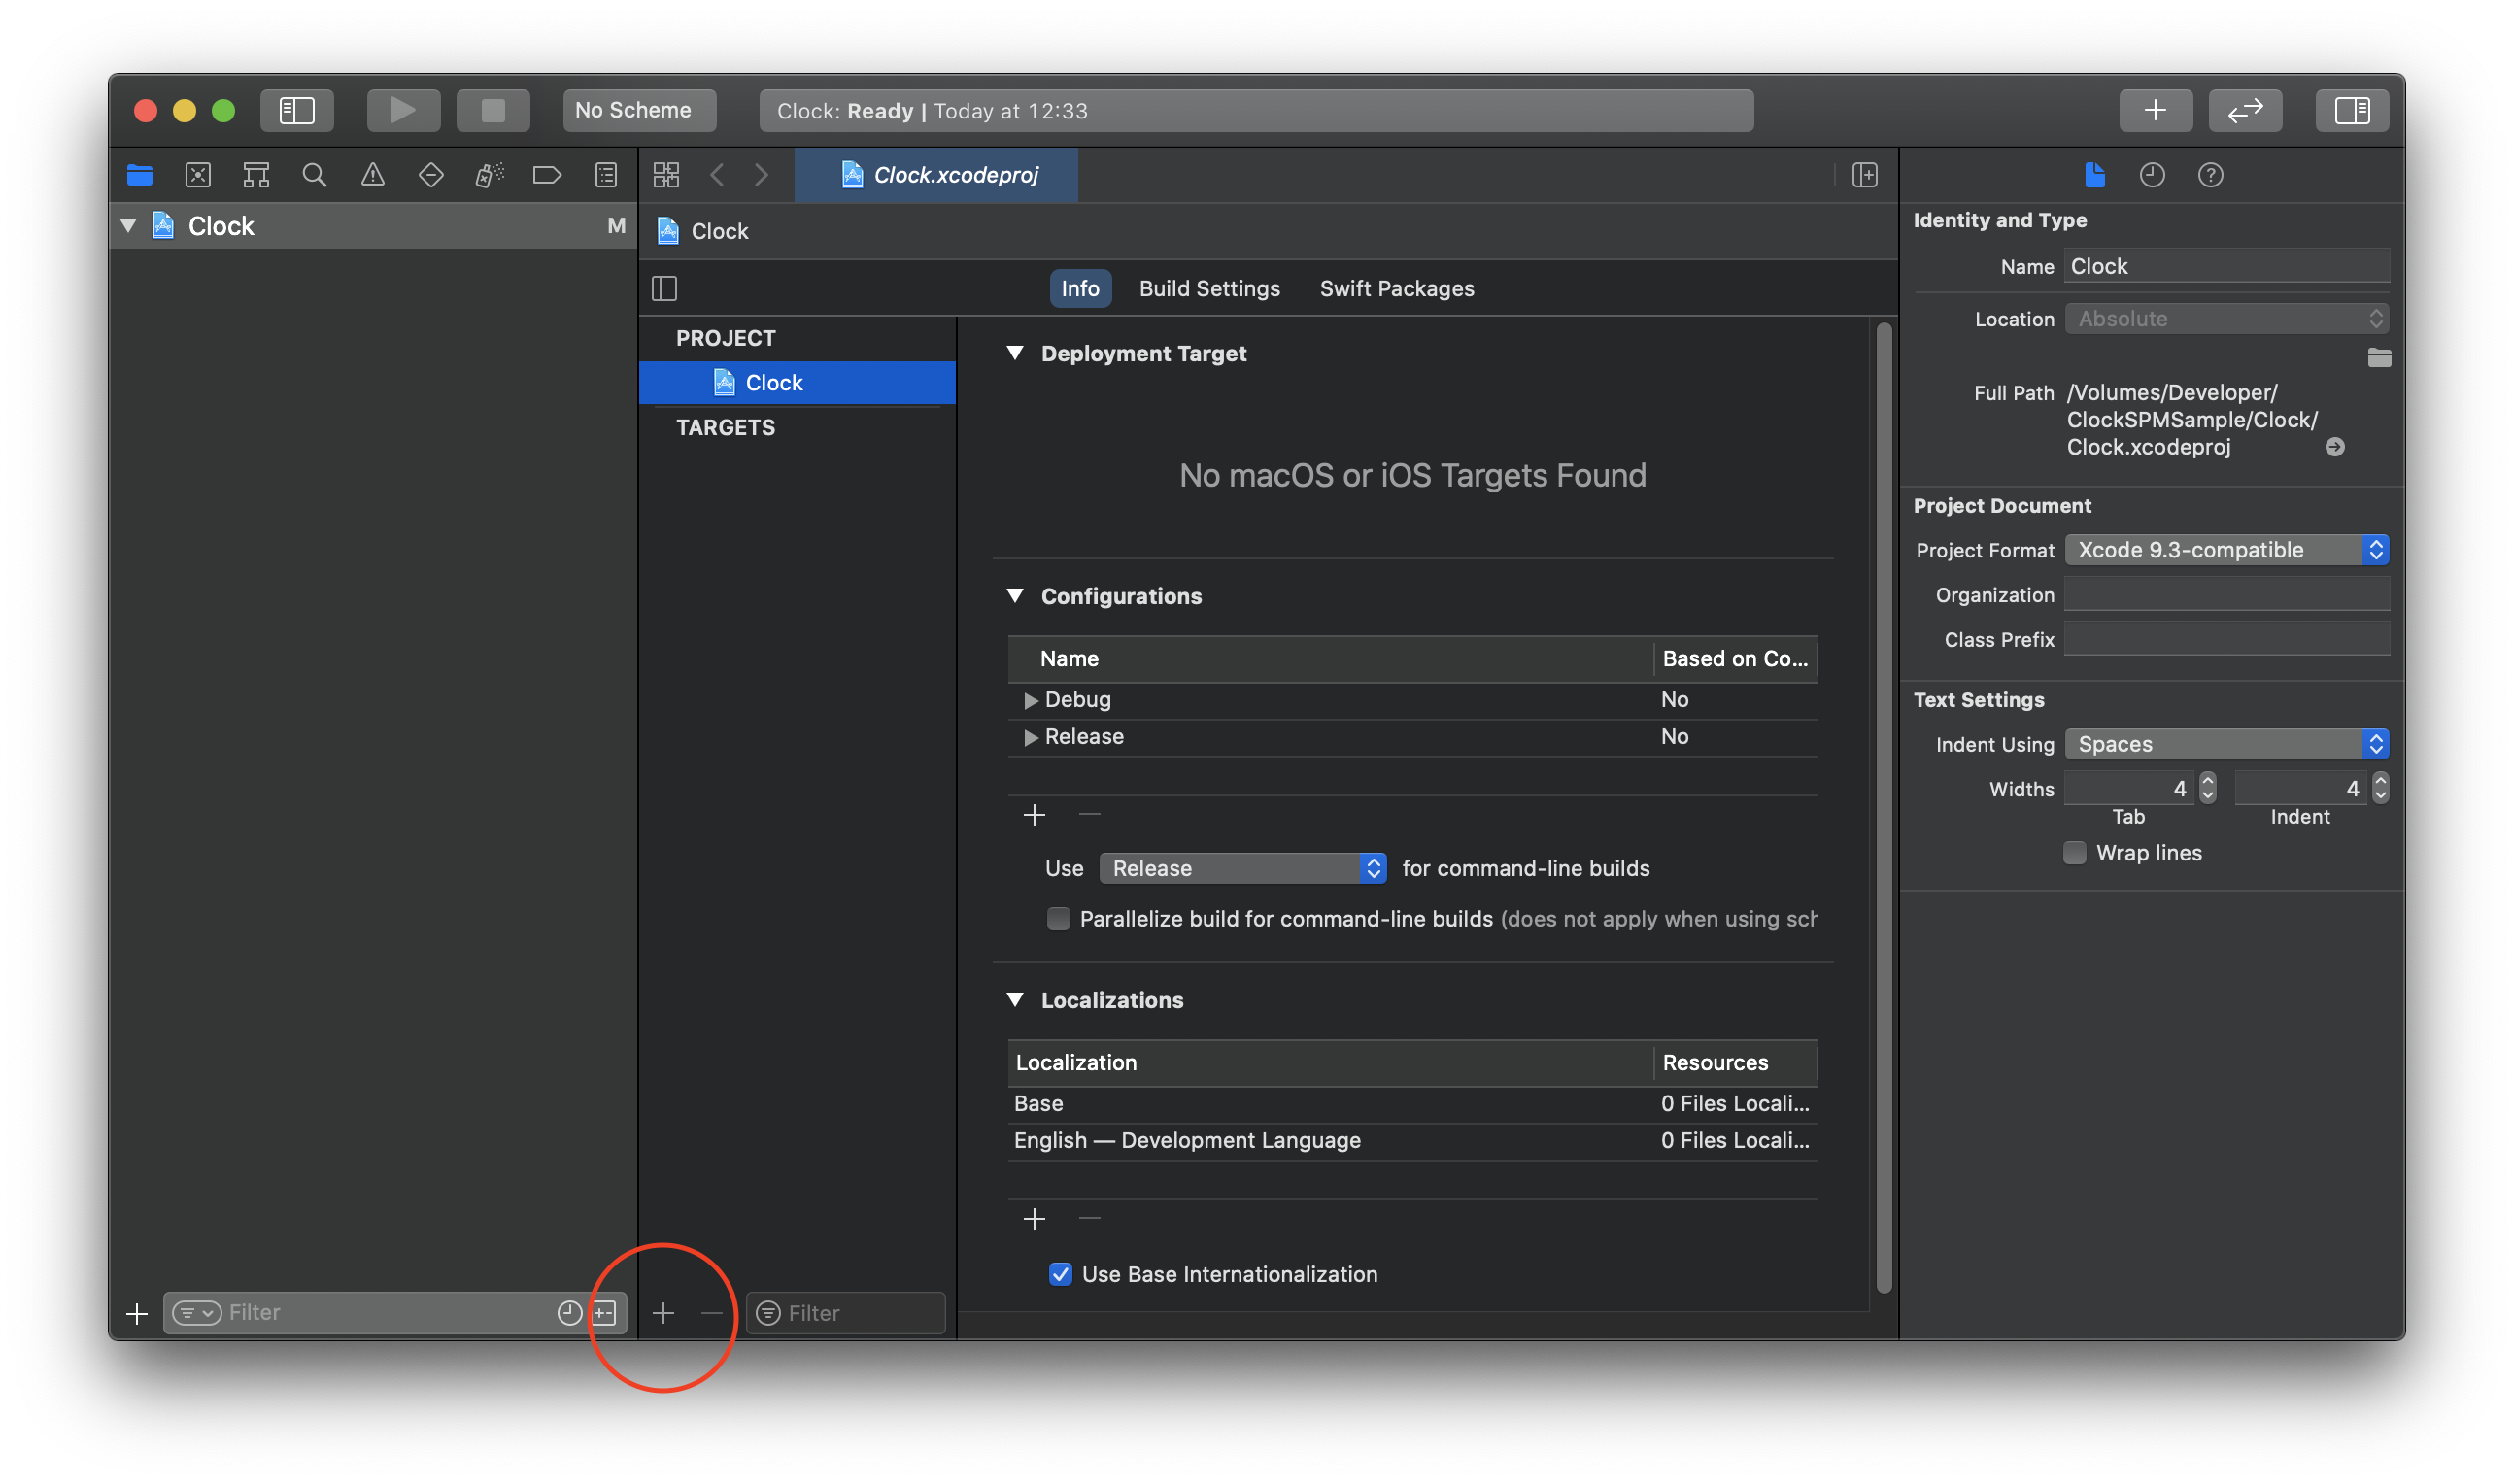Screen dimensions: 2514x1484
Task: Click the Organization text field
Action: (x=2226, y=595)
